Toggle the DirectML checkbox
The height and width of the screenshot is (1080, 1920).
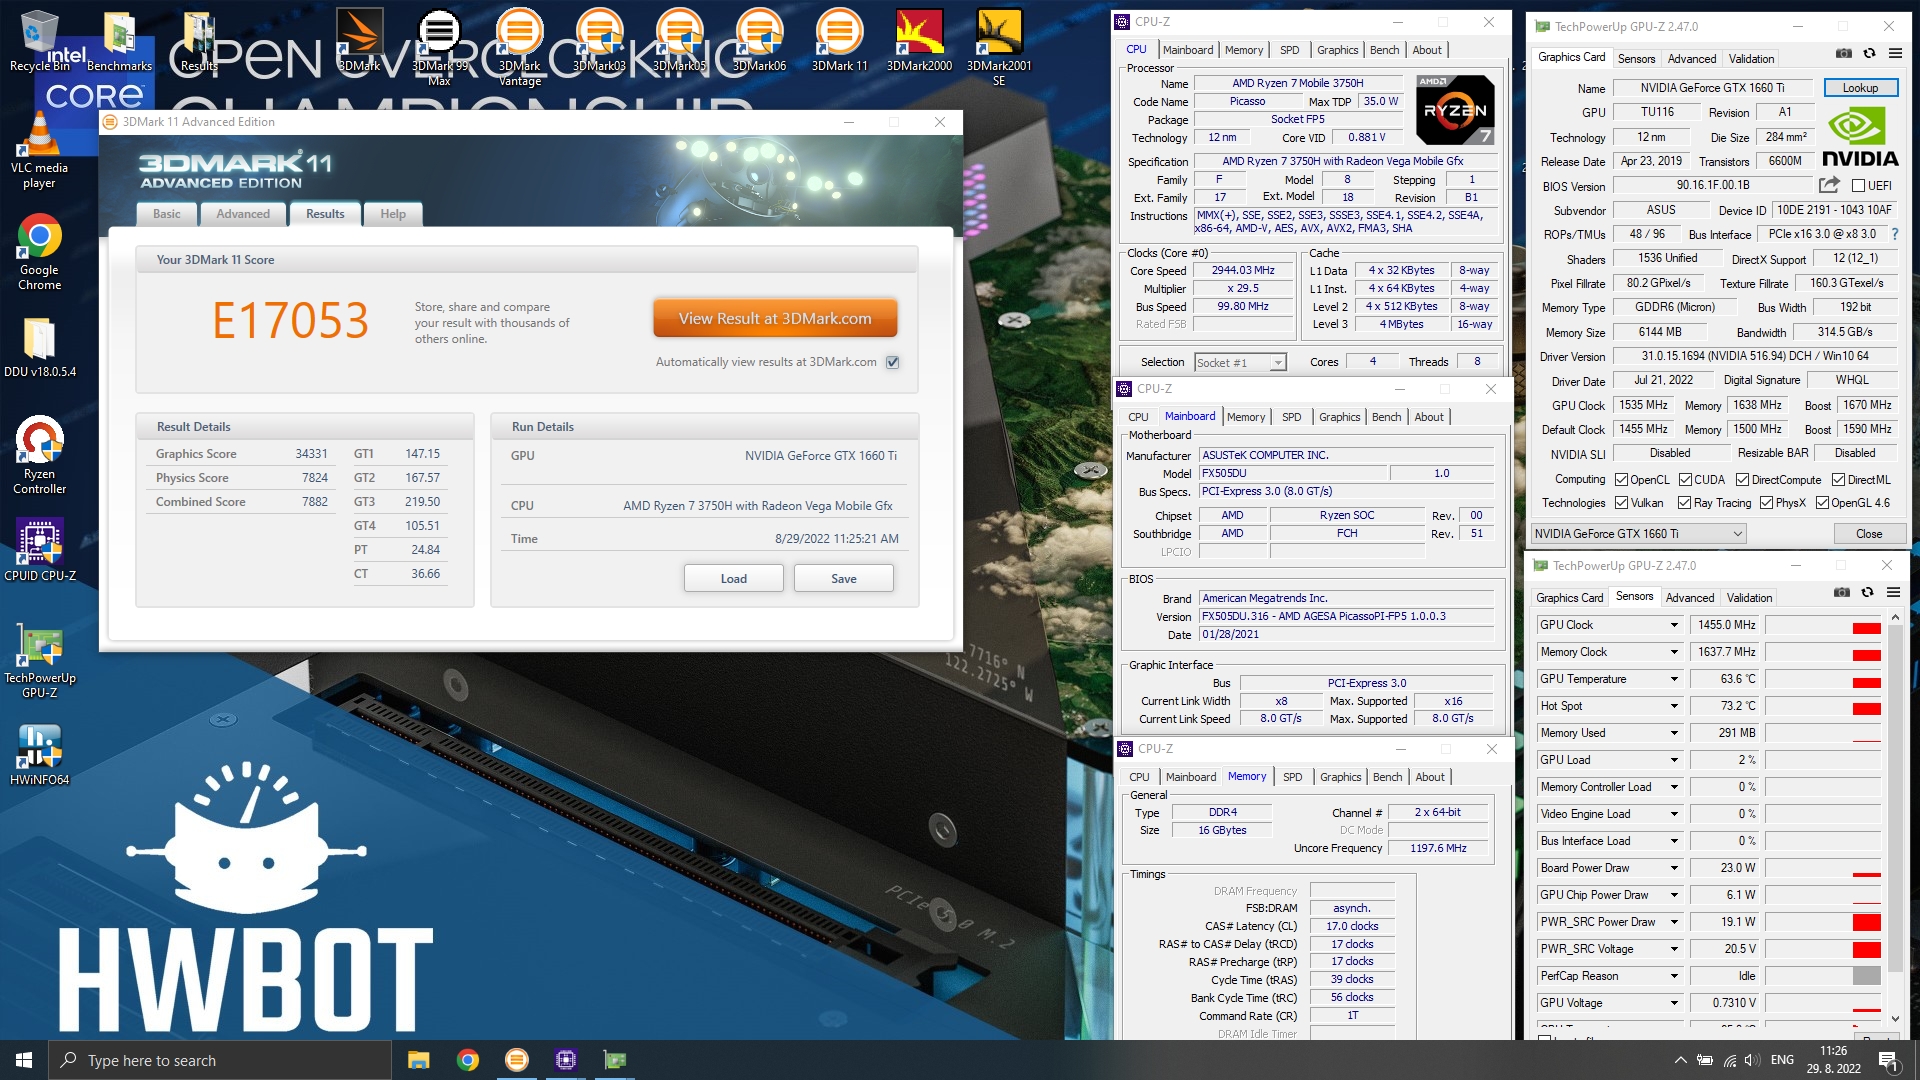pyautogui.click(x=1838, y=480)
